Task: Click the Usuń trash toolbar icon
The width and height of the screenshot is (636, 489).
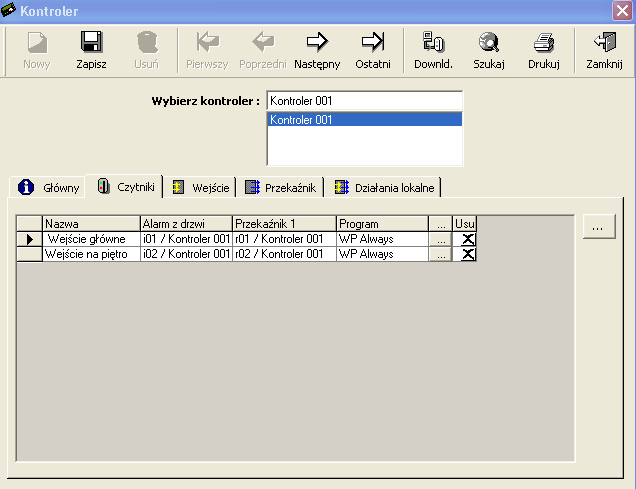Action: pos(147,42)
